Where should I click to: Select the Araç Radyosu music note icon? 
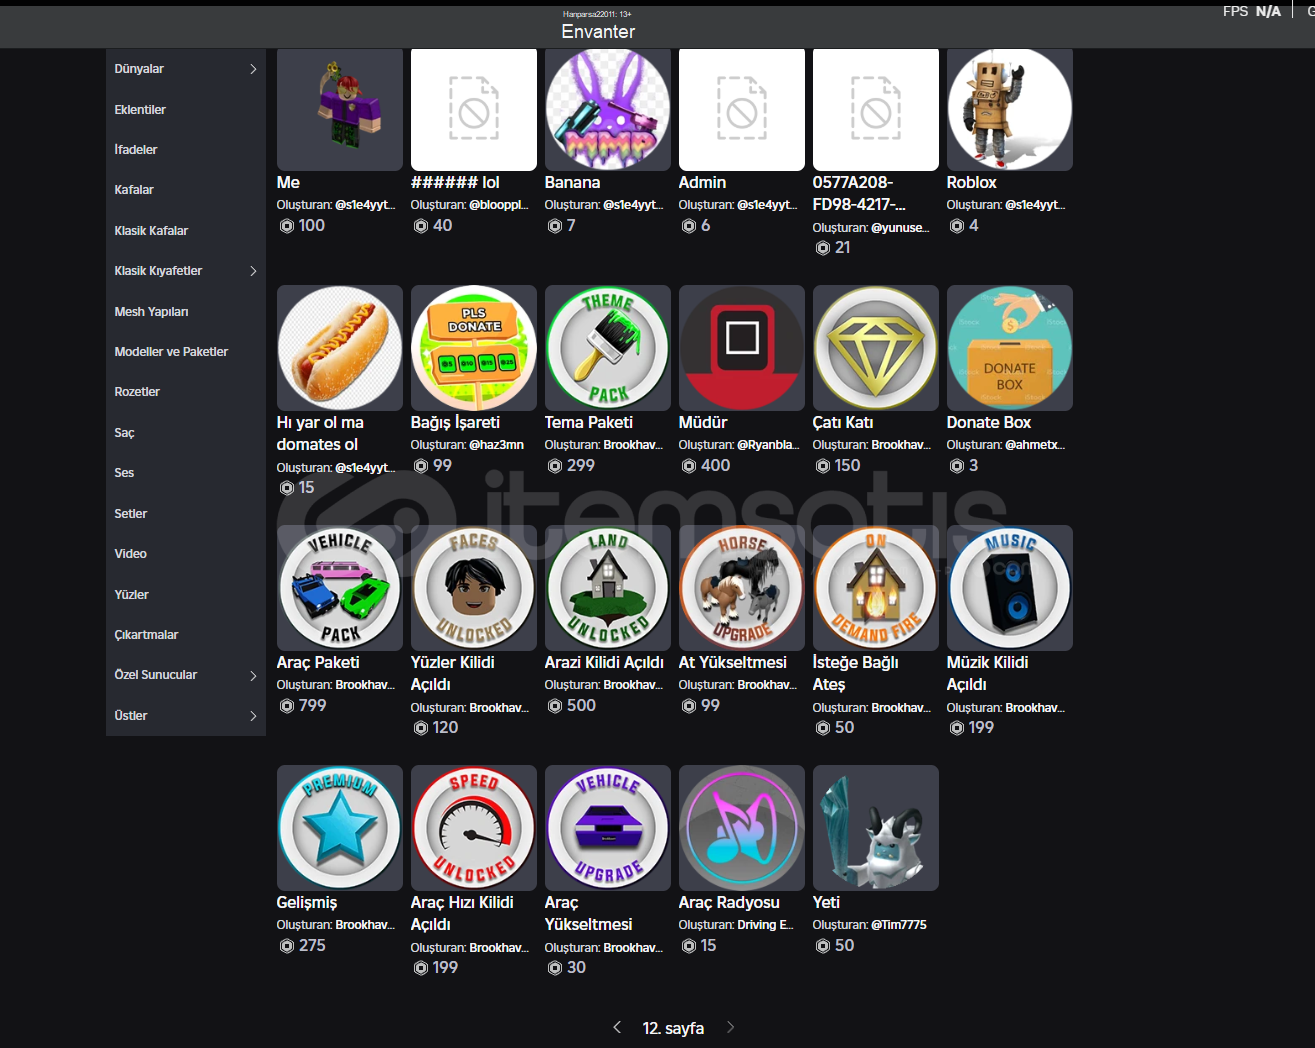(x=741, y=828)
